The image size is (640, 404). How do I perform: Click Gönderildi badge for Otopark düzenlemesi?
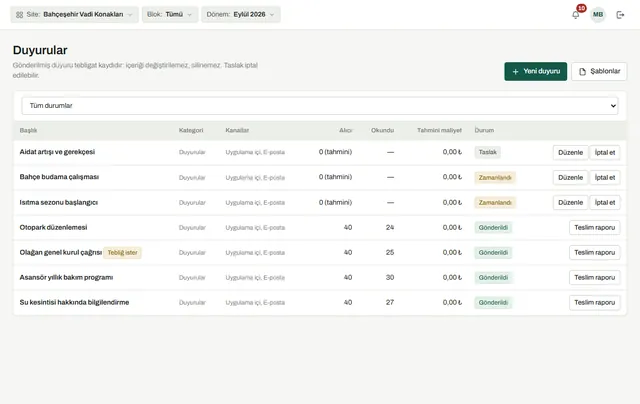coord(493,227)
